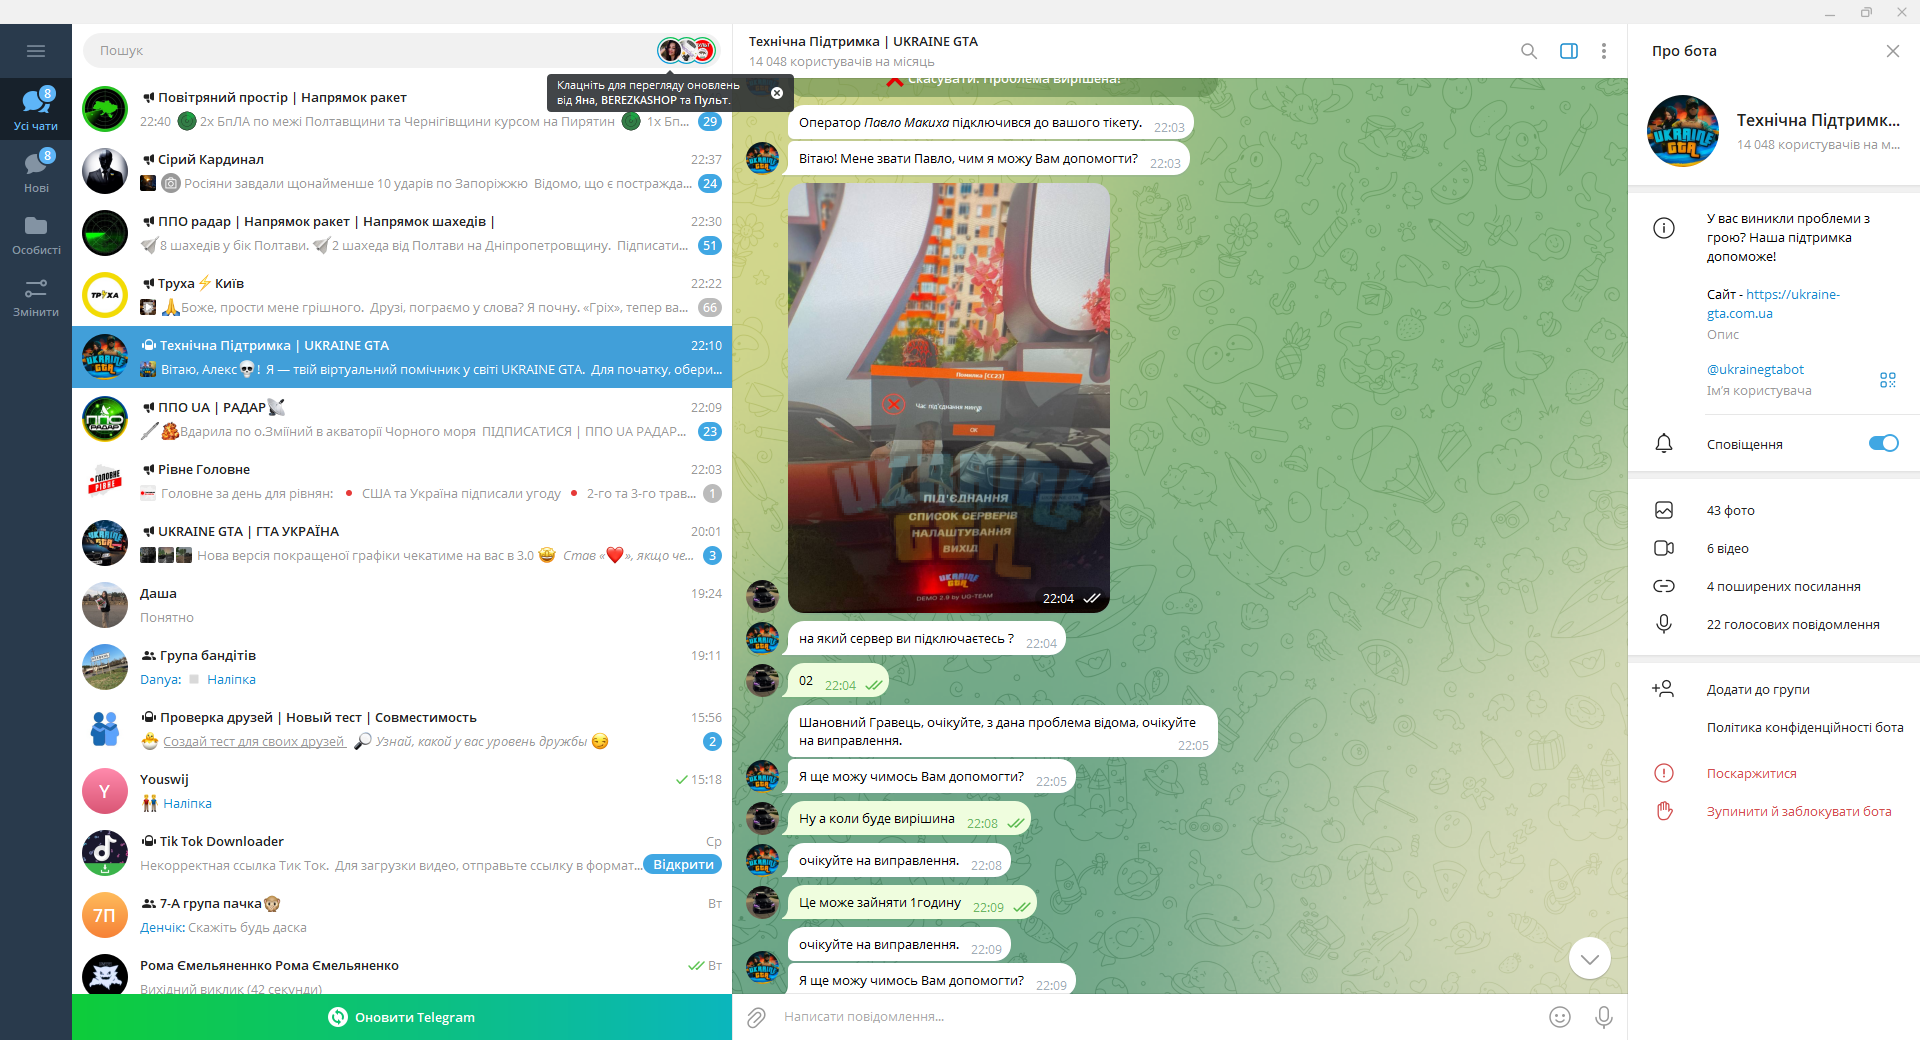Open the Змінити folders settings
Viewport: 1920px width, 1040px height.
coord(36,295)
